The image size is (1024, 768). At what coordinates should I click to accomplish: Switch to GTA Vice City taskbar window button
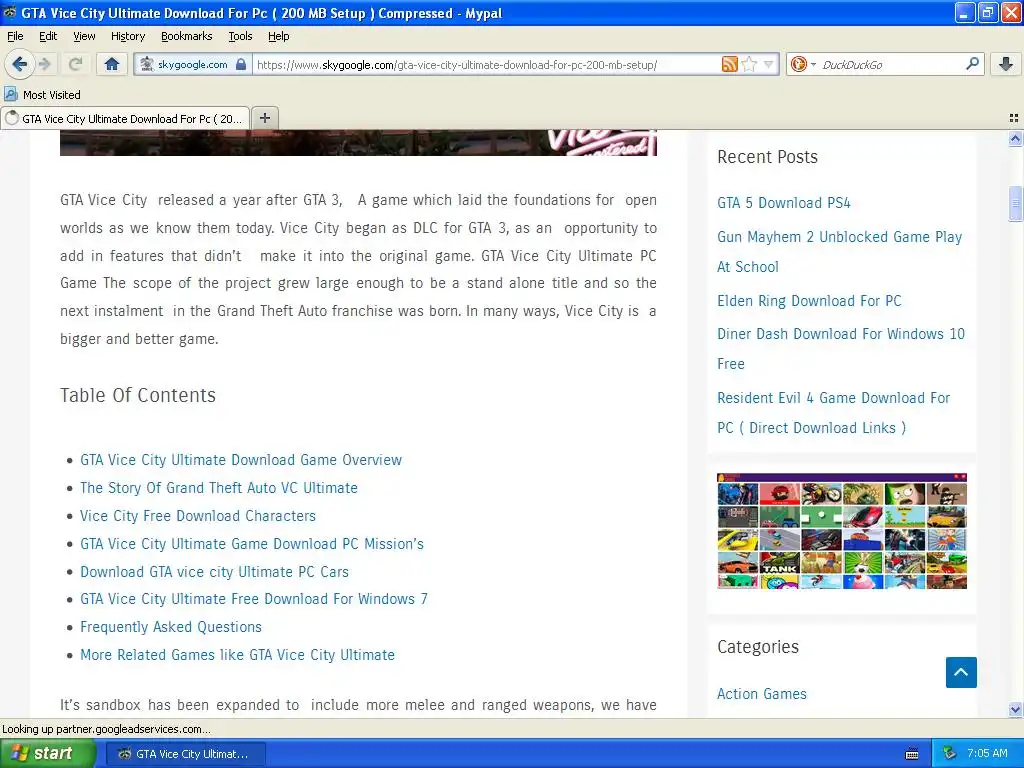(x=184, y=754)
